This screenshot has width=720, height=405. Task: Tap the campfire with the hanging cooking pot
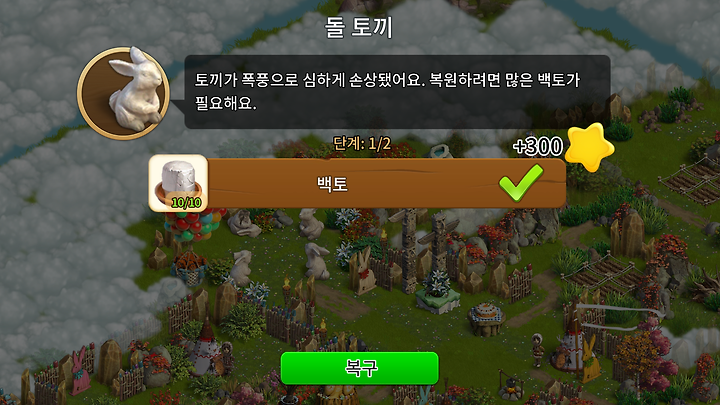click(511, 386)
